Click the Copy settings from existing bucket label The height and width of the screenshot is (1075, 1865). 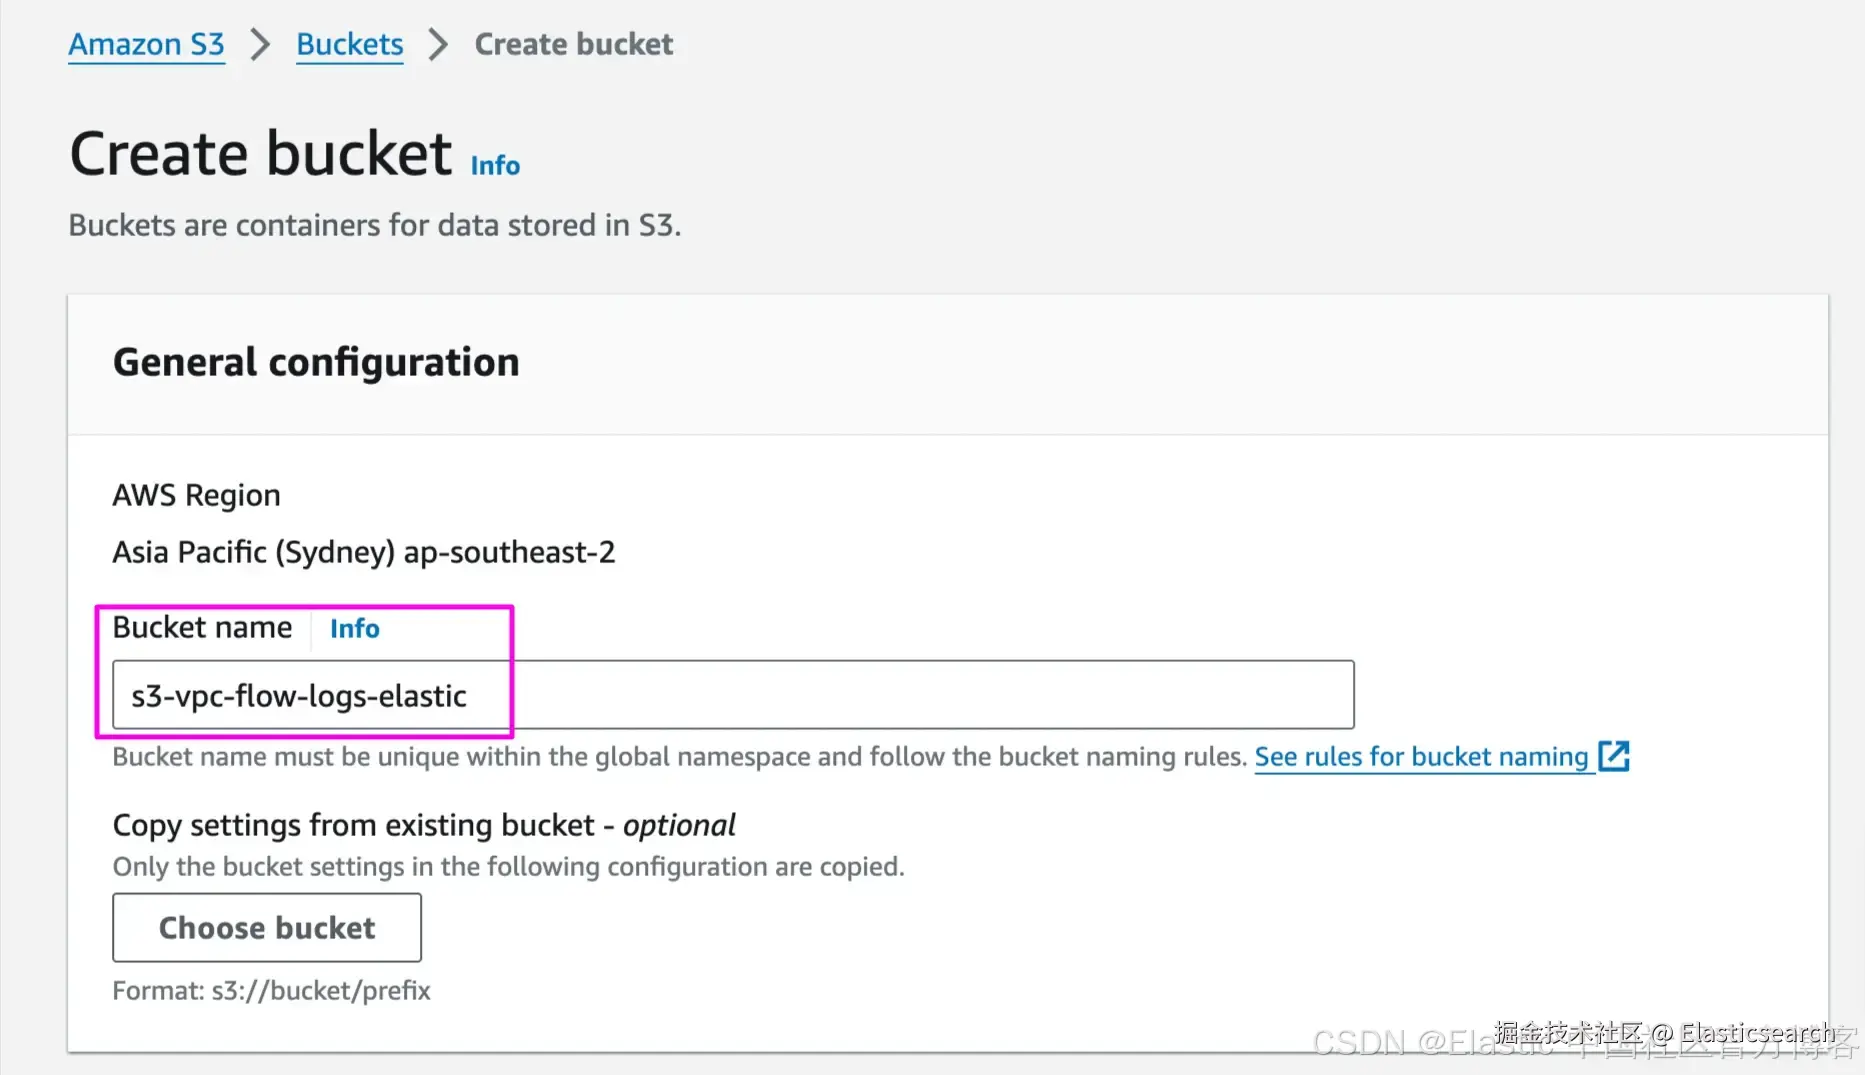[423, 825]
